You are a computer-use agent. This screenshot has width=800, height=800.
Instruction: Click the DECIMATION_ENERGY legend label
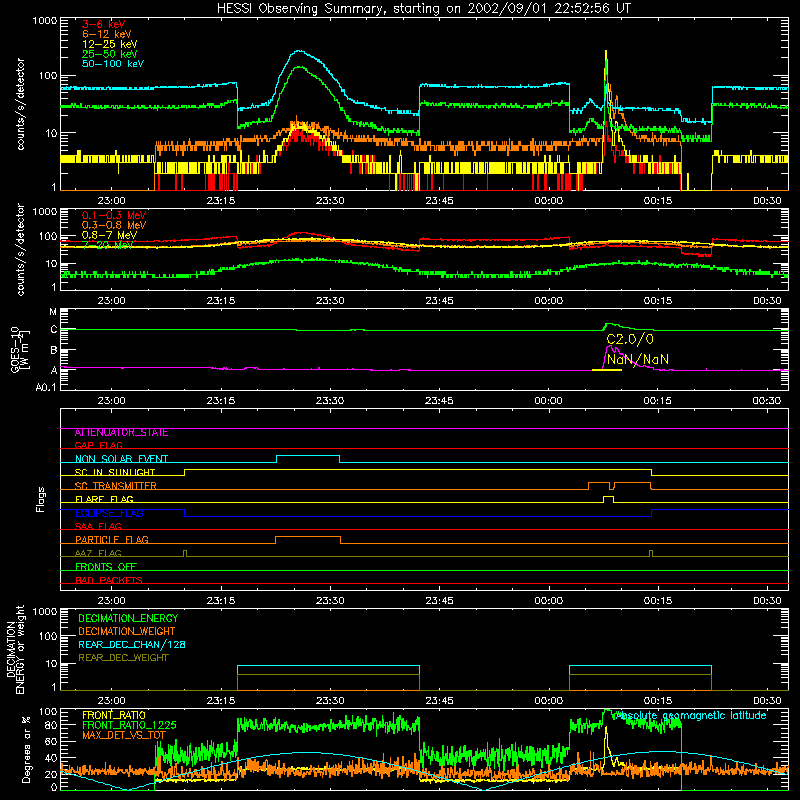point(128,618)
